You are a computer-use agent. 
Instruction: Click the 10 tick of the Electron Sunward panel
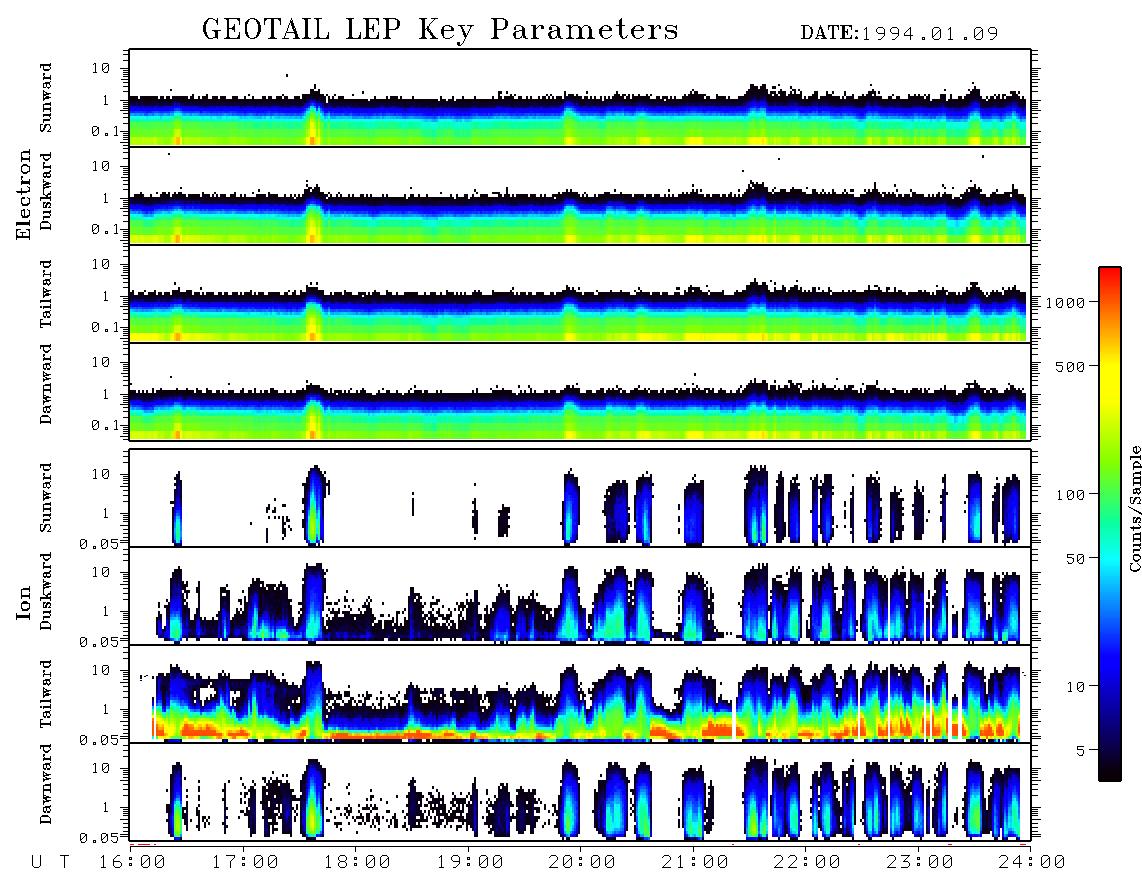click(x=101, y=68)
